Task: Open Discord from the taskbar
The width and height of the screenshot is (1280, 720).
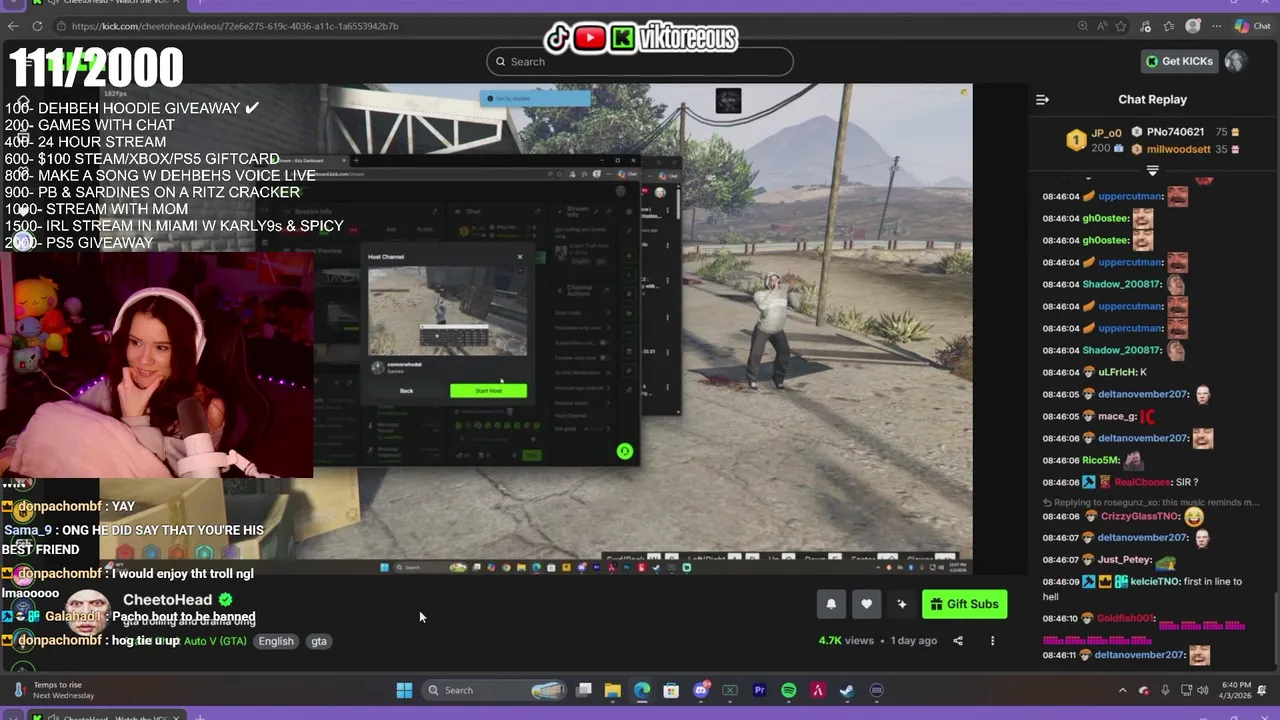Action: (x=701, y=690)
